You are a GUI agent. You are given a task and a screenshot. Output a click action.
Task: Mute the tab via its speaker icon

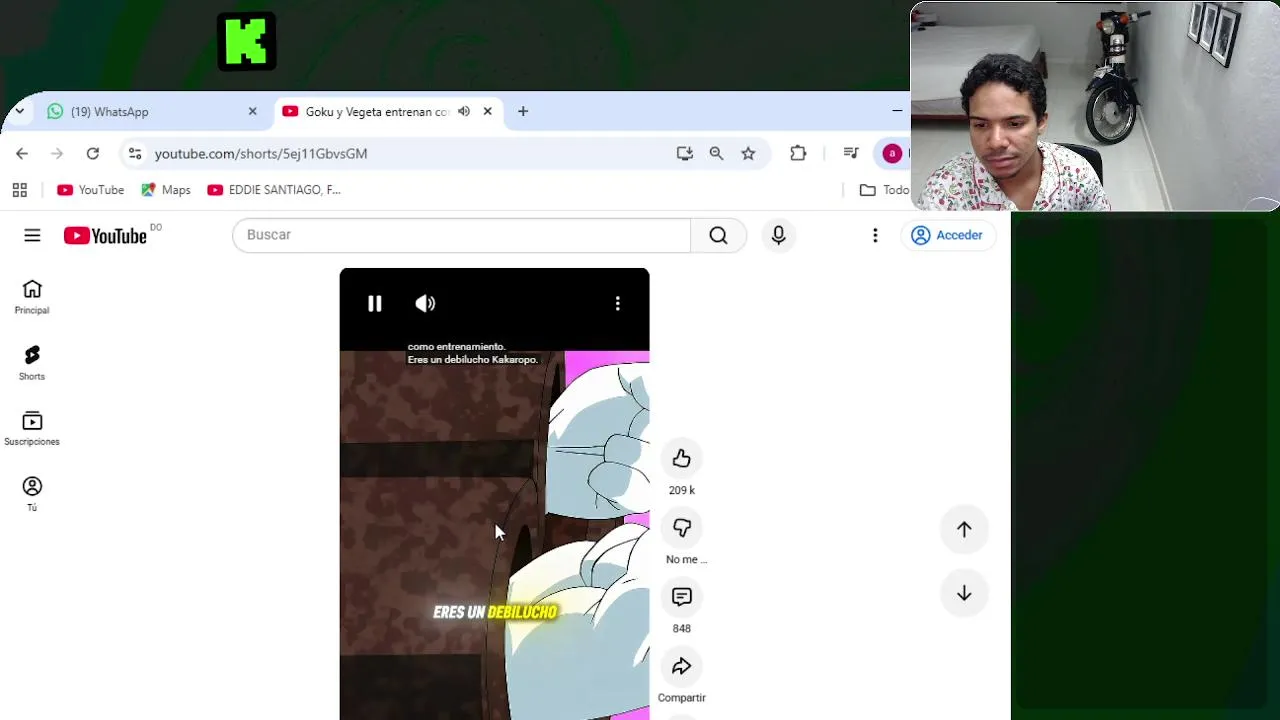(x=464, y=111)
